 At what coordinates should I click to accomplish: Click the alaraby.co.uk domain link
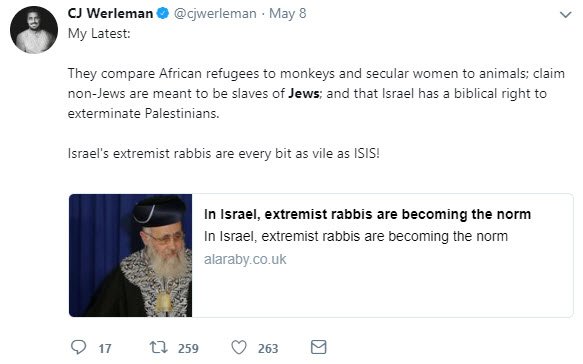click(x=245, y=259)
